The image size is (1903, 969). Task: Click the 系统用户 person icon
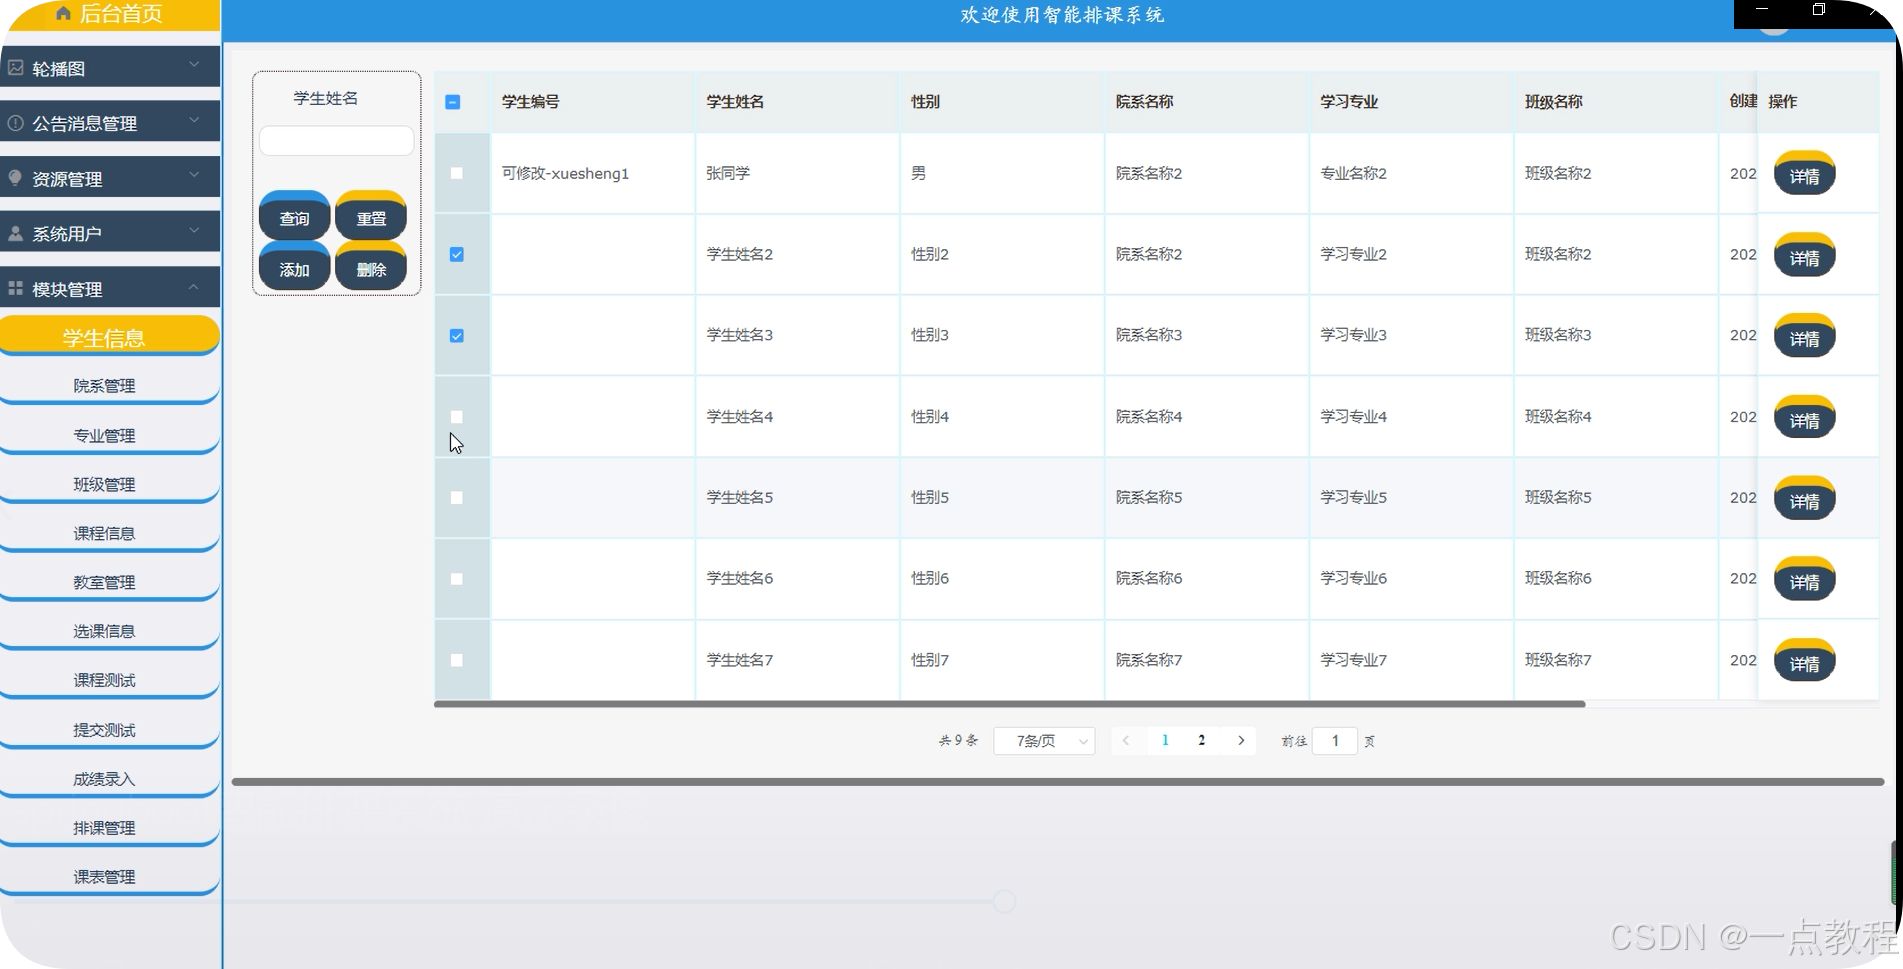coord(16,233)
